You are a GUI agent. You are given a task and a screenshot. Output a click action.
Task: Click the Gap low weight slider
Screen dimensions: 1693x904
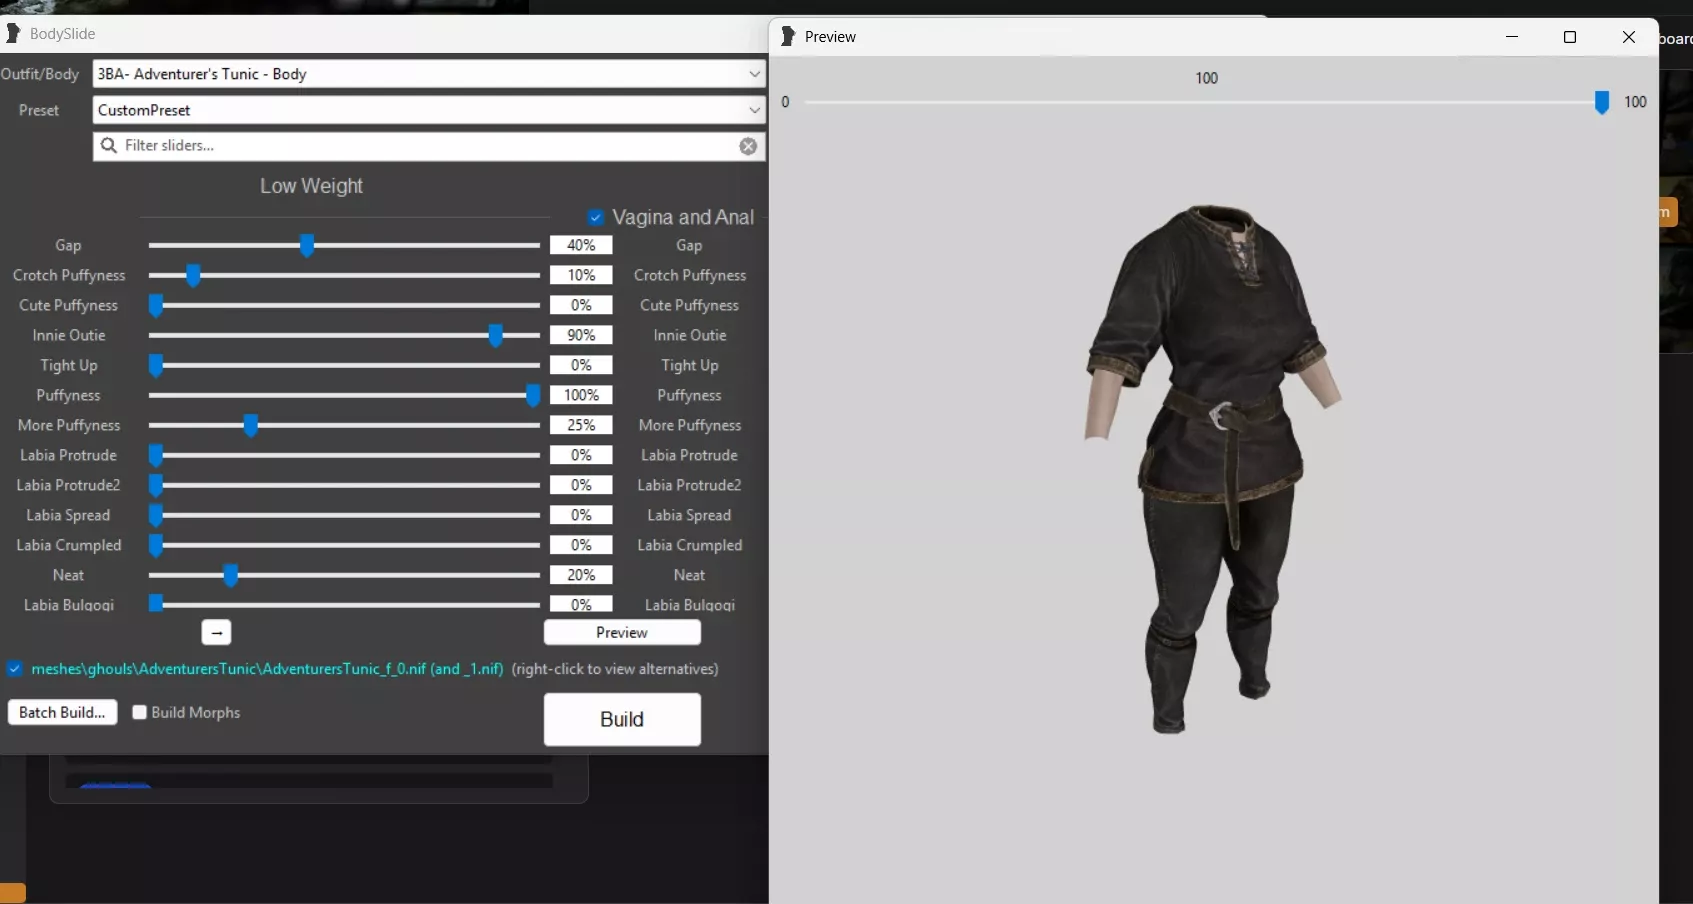[344, 245]
